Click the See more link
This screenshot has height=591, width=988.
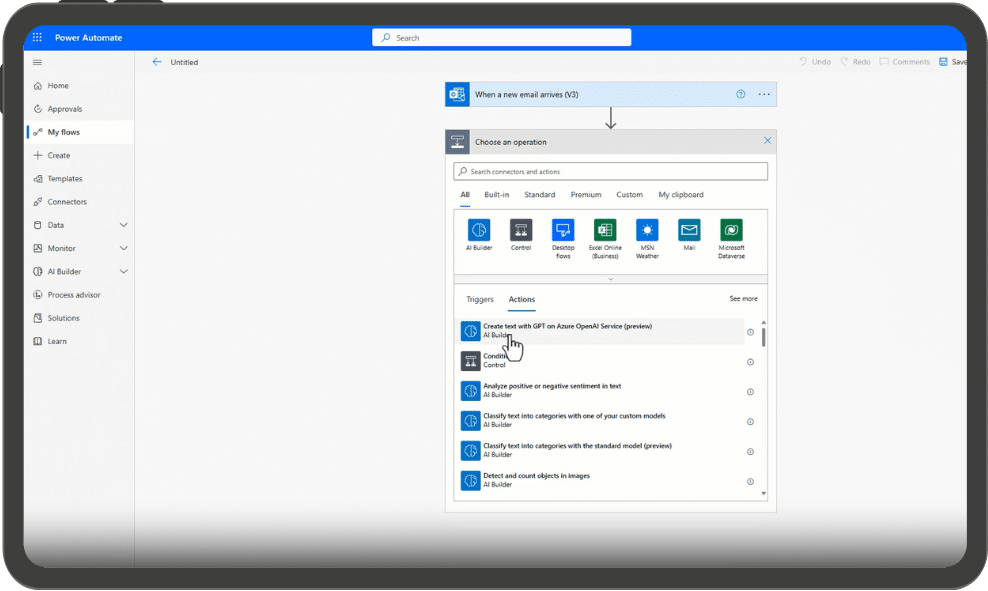744,299
